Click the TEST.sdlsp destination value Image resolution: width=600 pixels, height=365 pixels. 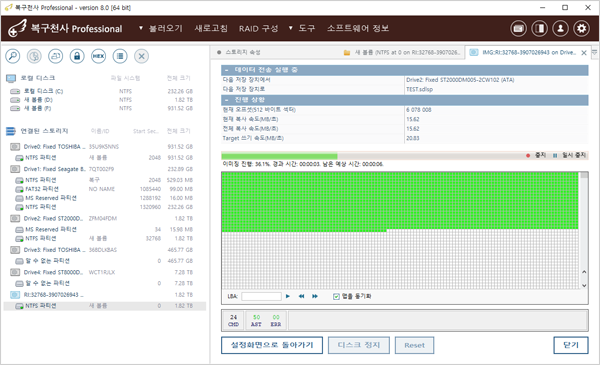tap(419, 90)
